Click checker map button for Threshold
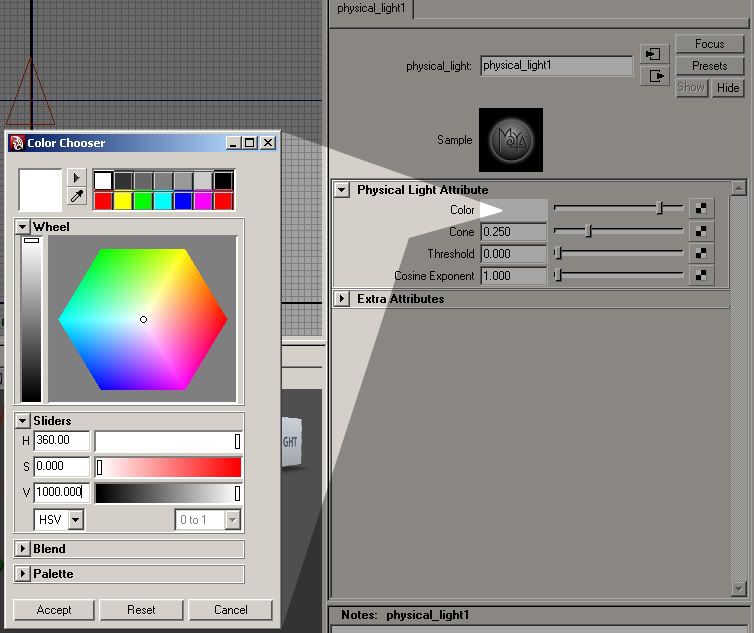The width and height of the screenshot is (754, 633). coord(701,254)
